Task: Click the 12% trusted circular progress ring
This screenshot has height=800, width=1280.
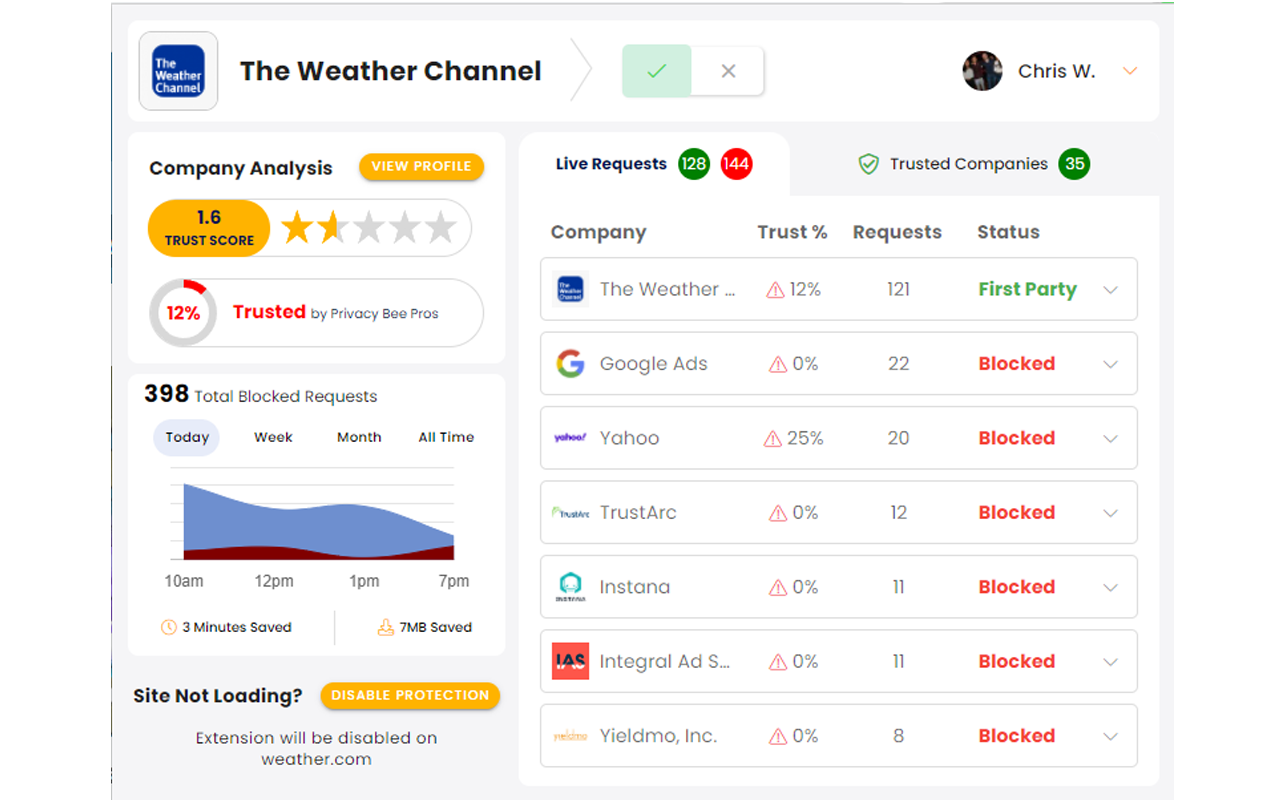Action: (x=183, y=313)
